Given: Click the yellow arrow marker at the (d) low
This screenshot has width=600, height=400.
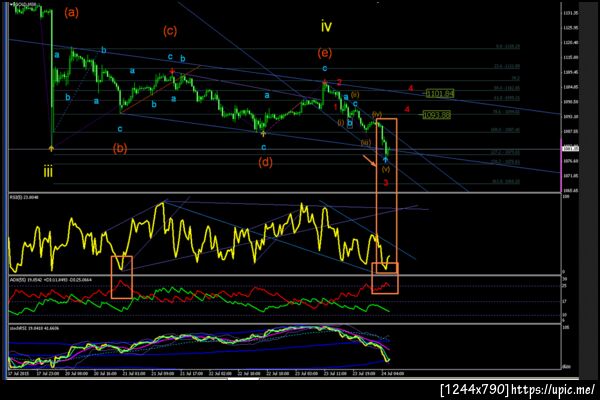Looking at the screenshot, I should click(x=263, y=134).
